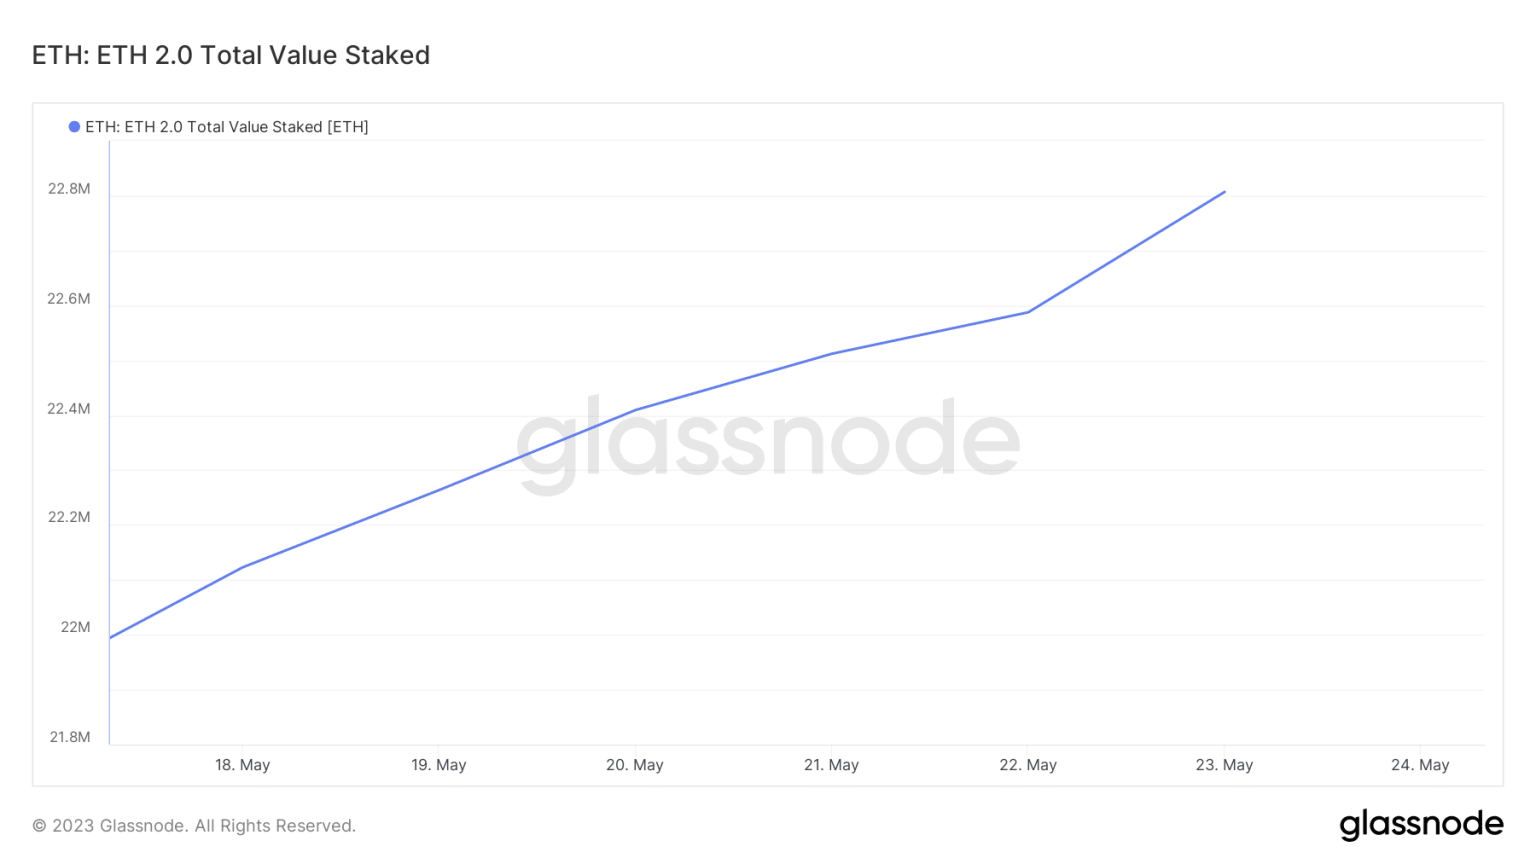Toggle the ETH 2.0 Total Value Staked legend label
The height and width of the screenshot is (864, 1536).
tap(227, 127)
